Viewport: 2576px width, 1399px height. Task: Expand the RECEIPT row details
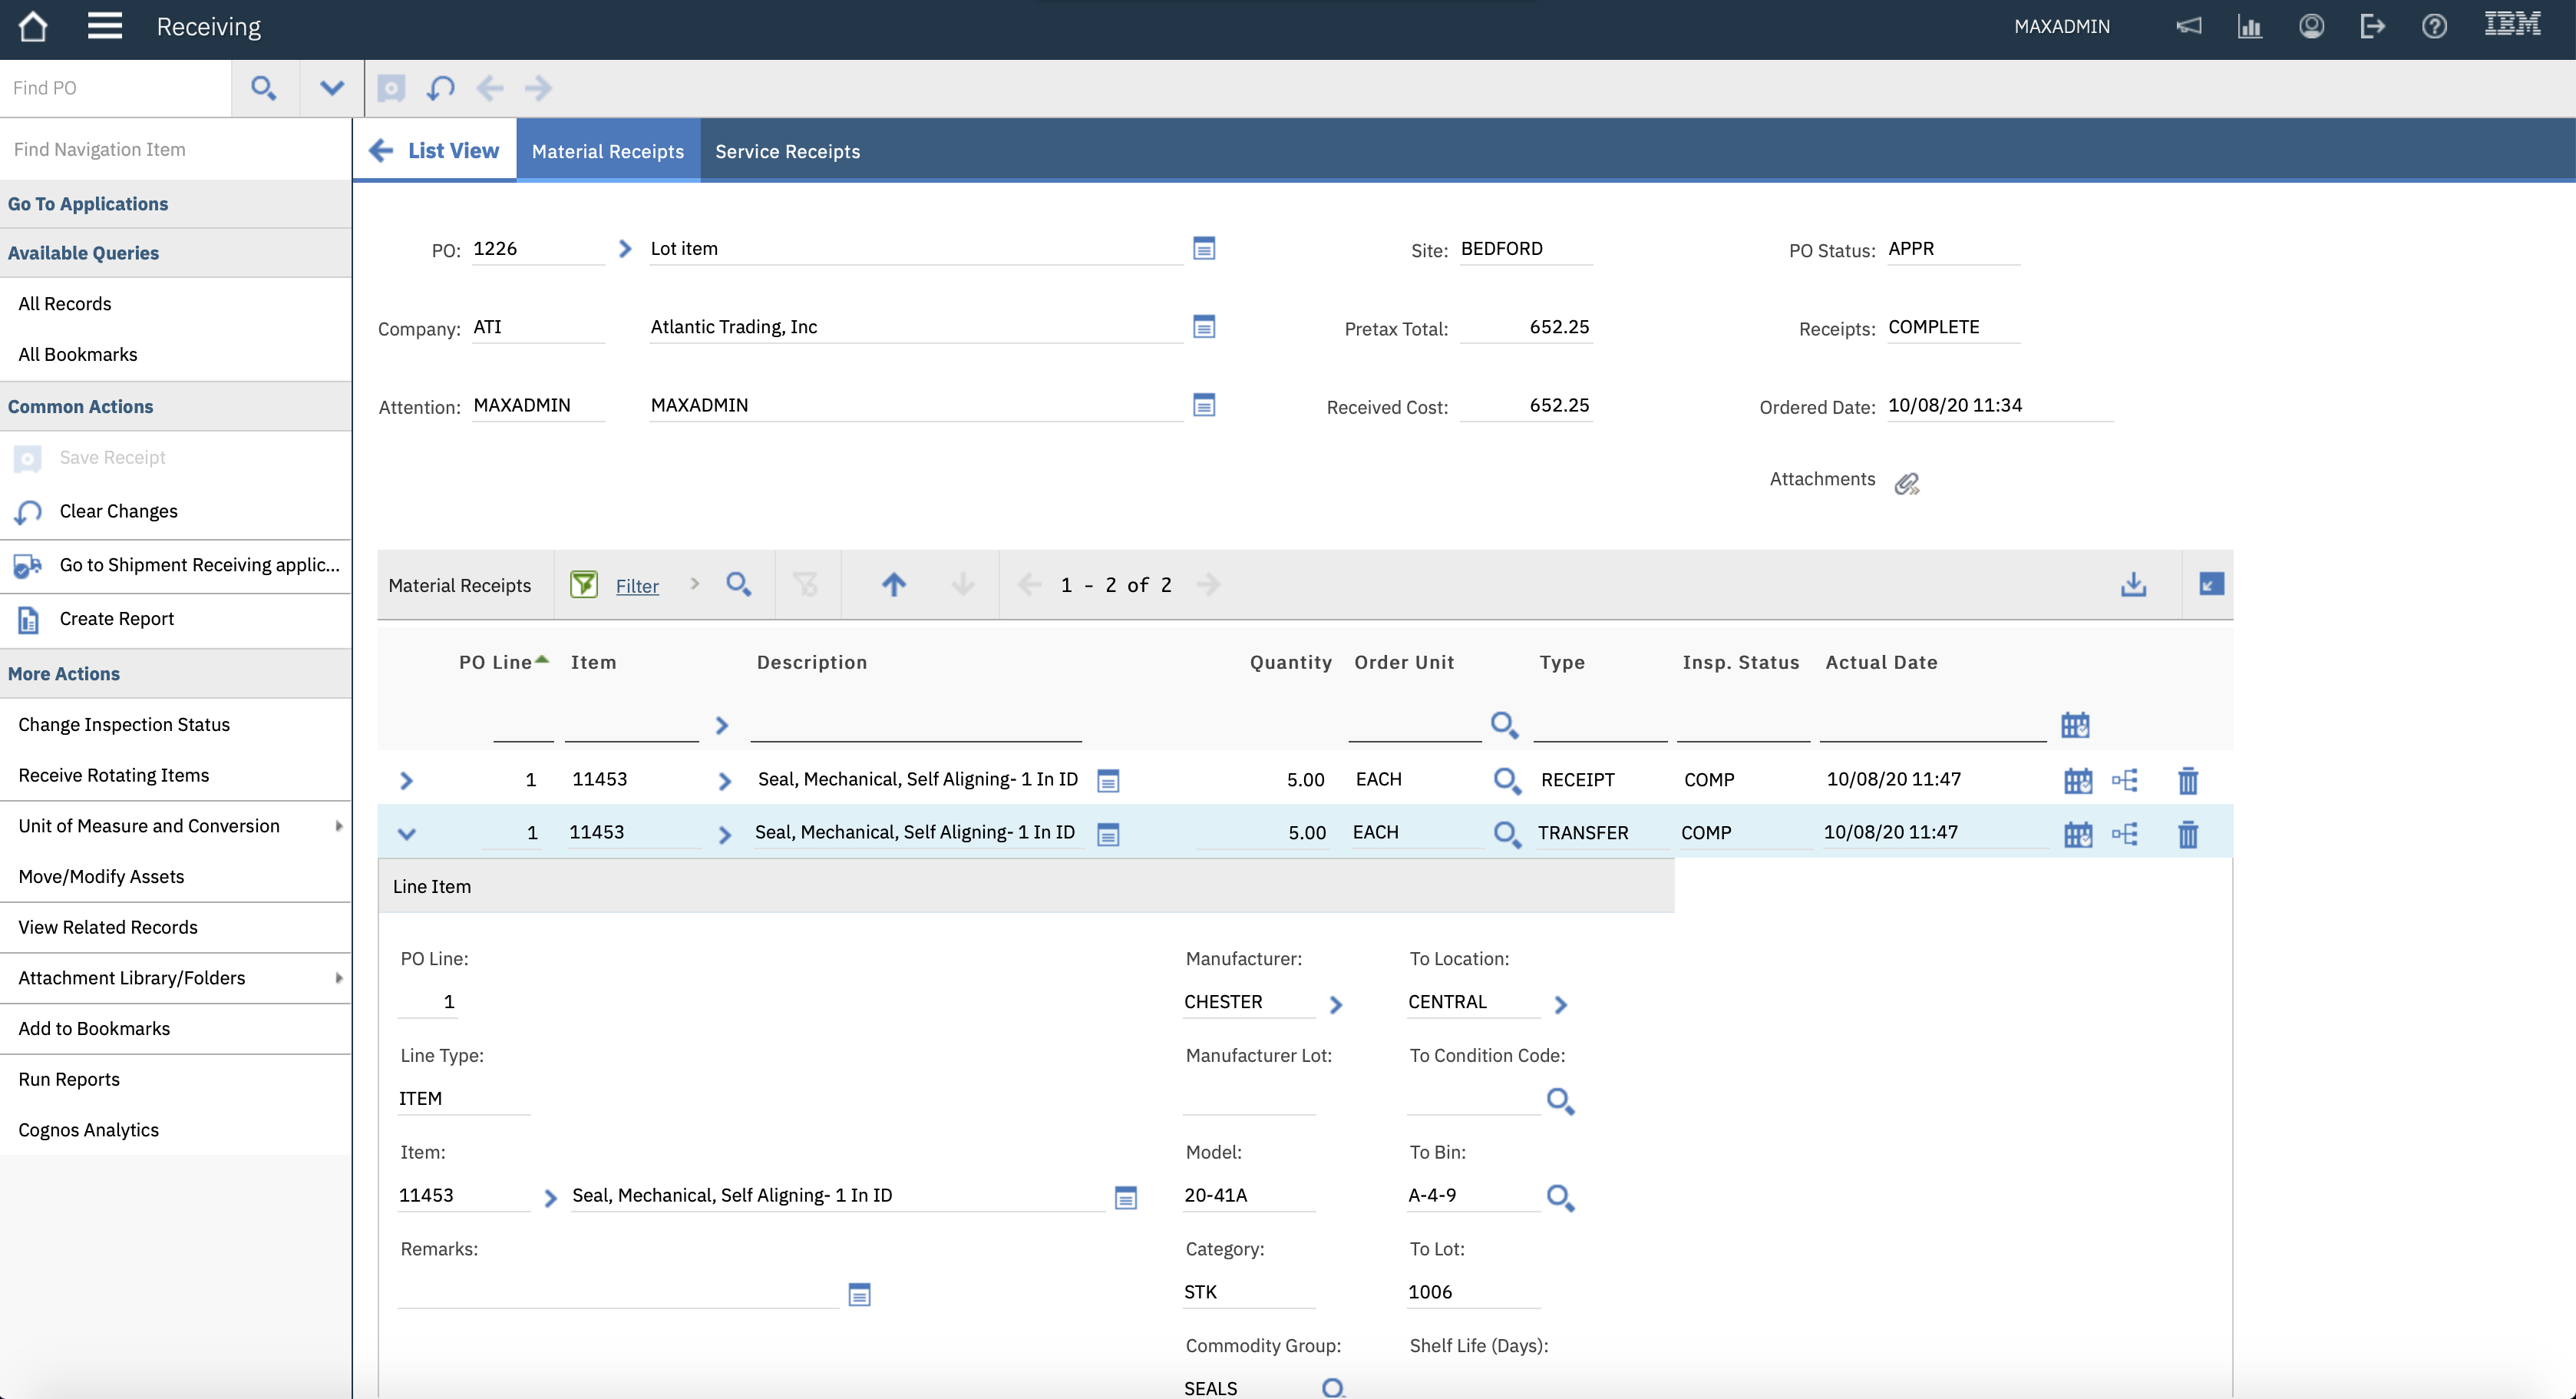pos(406,781)
